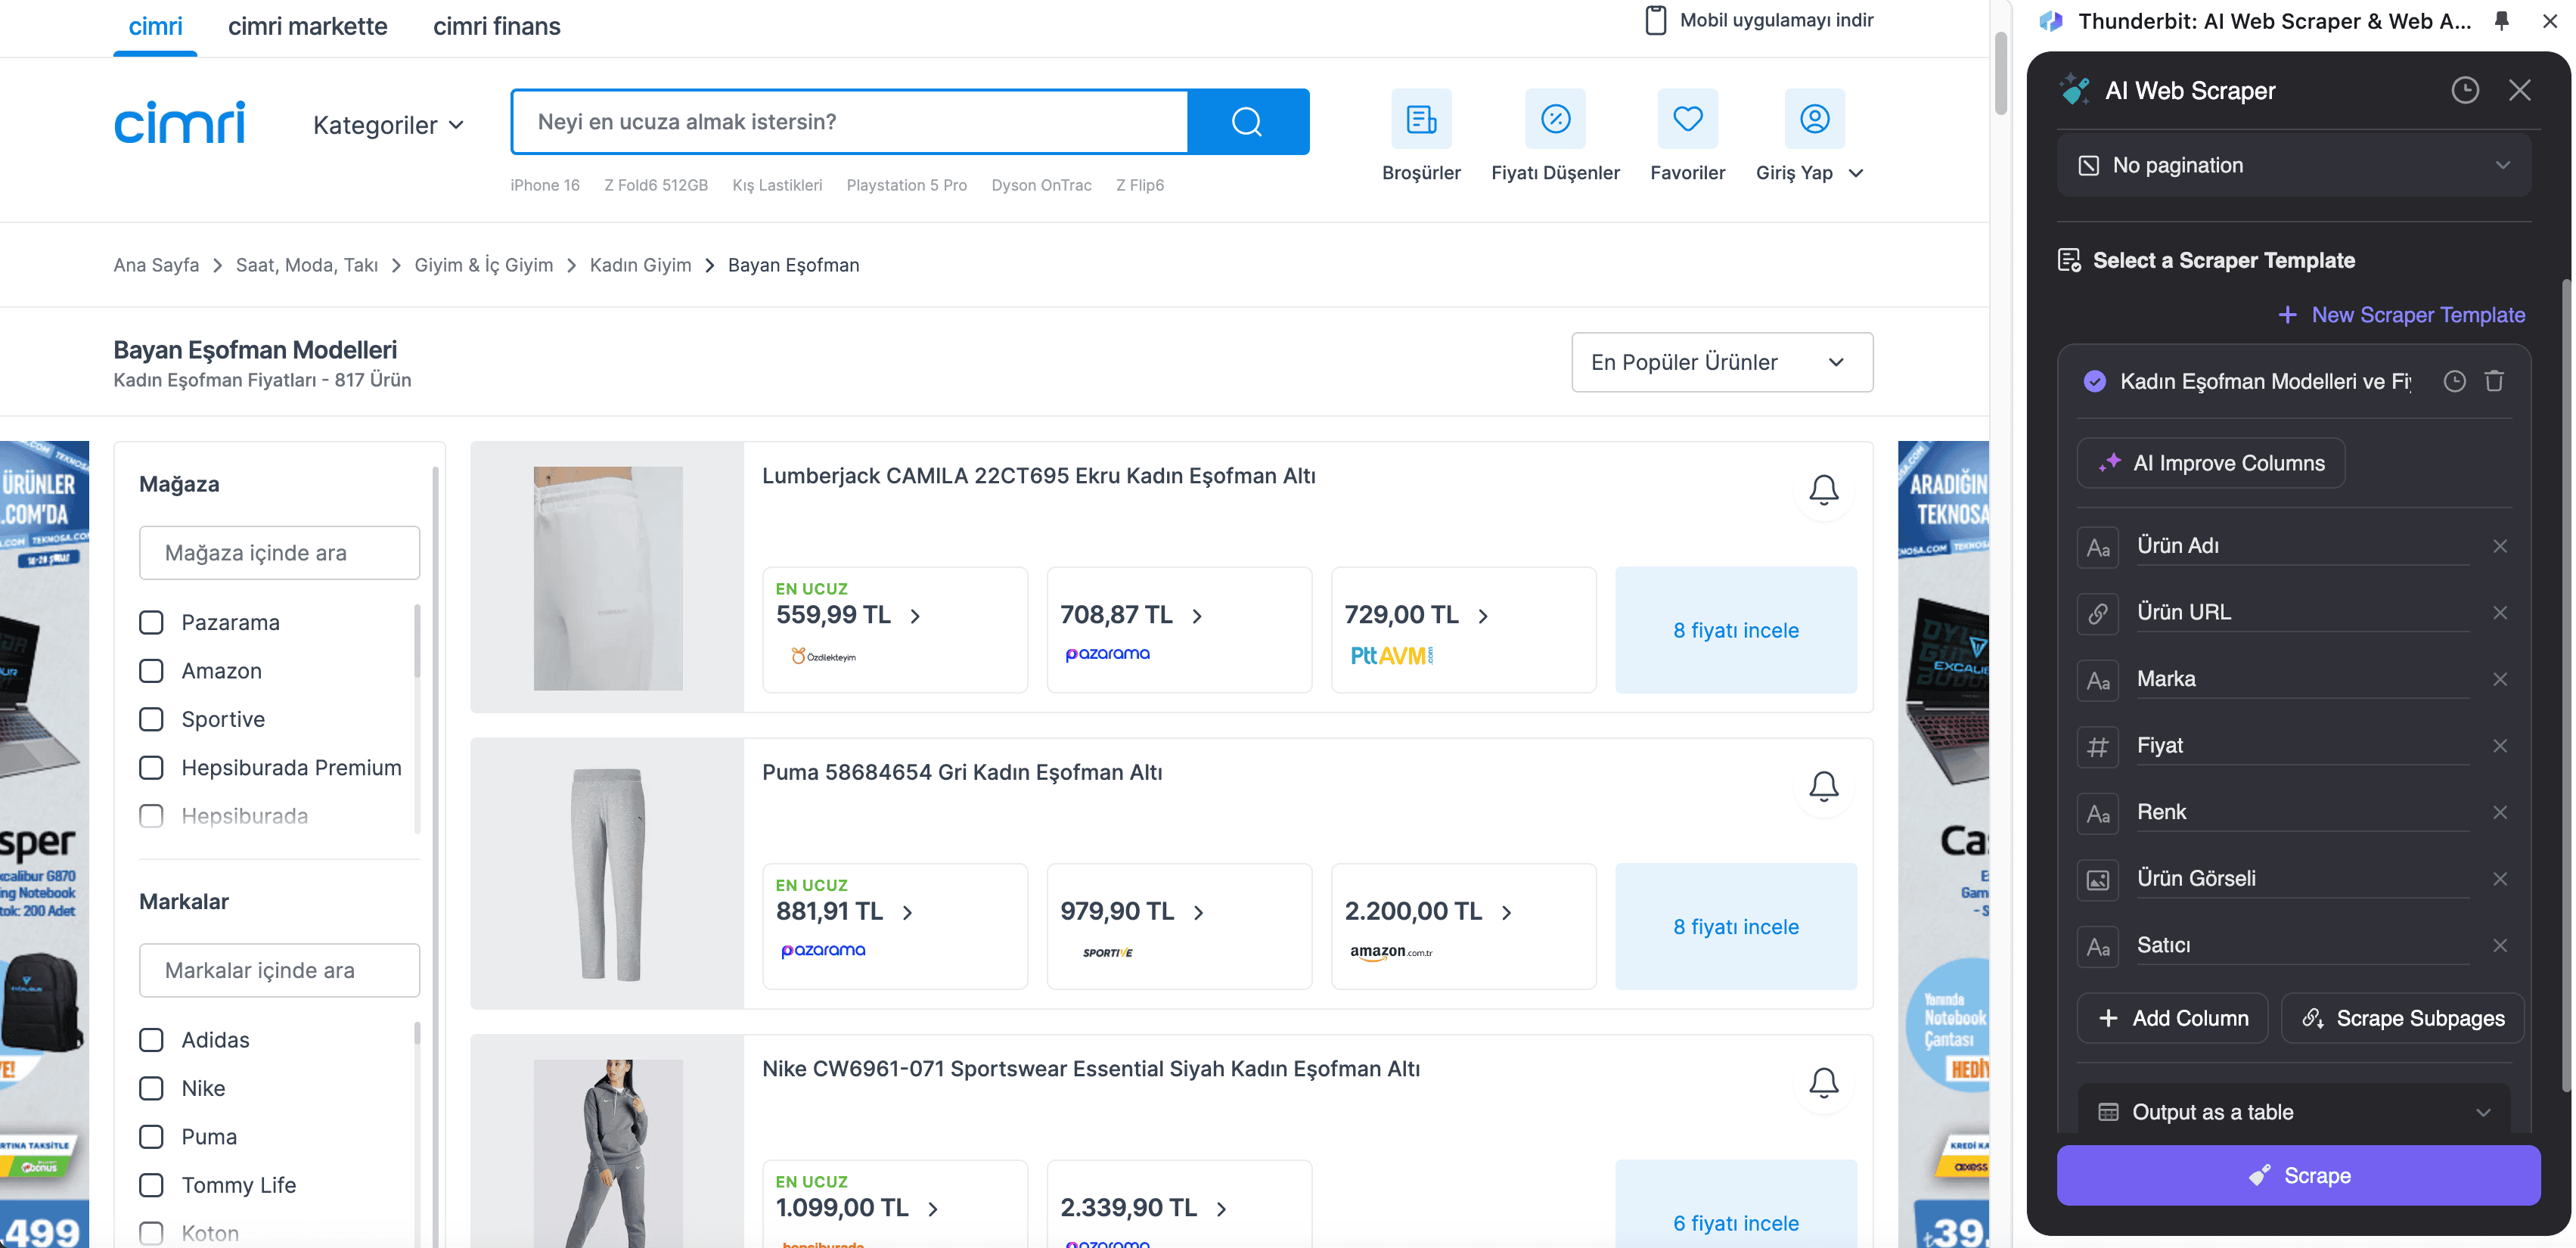
Task: Tick the Adidas brand checkbox
Action: click(x=151, y=1040)
